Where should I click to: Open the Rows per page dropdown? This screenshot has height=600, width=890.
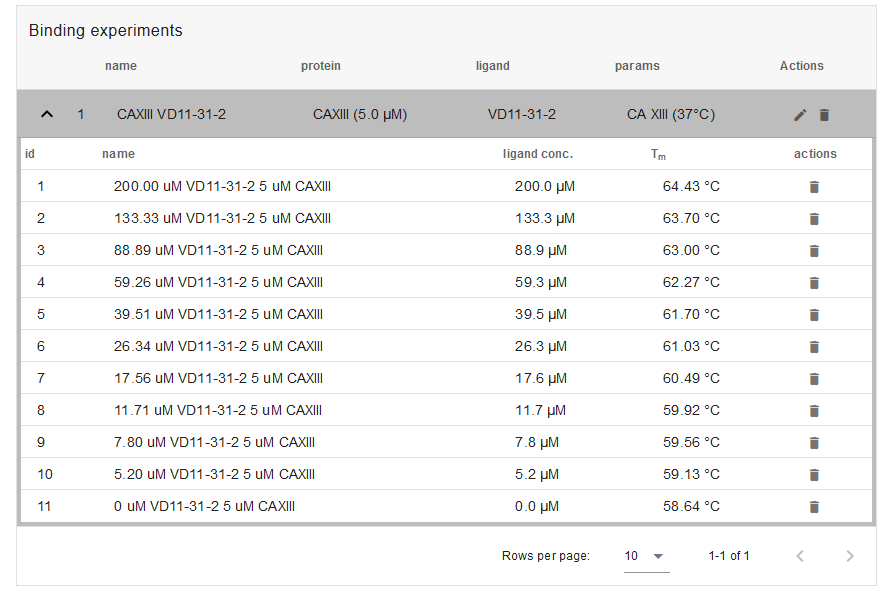646,556
